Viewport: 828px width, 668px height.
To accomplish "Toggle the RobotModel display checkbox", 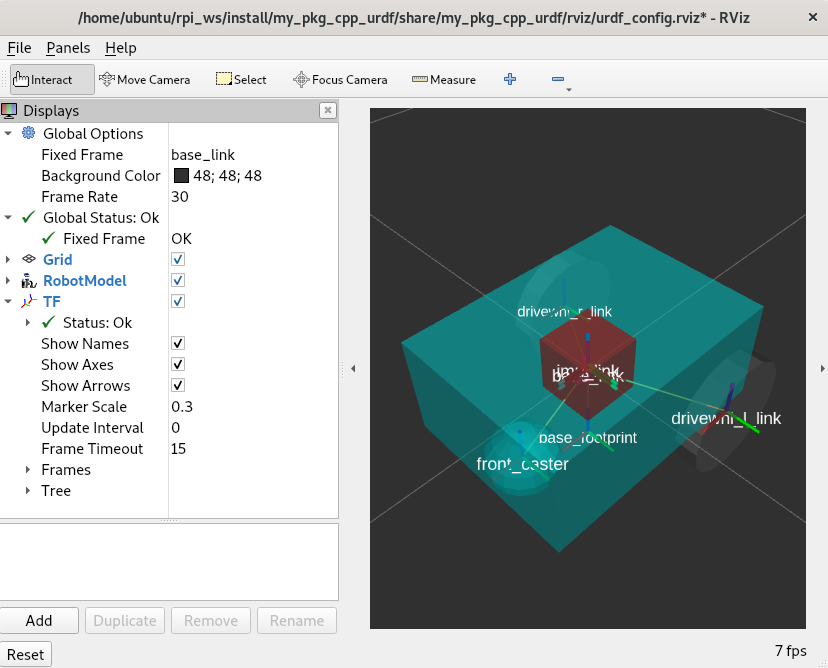I will click(178, 280).
